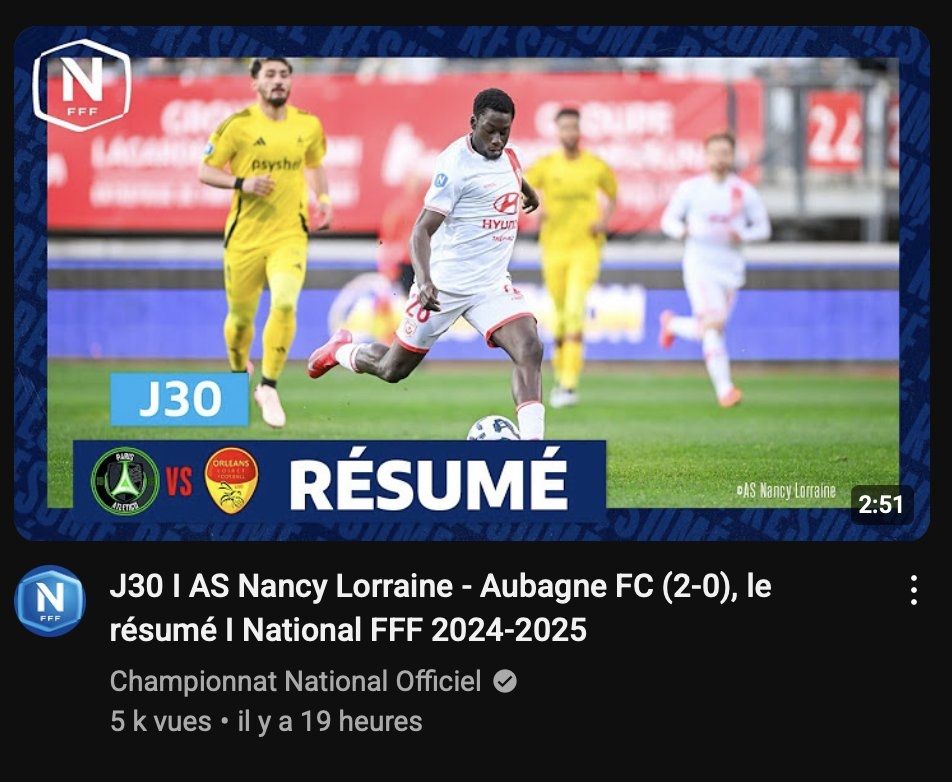The height and width of the screenshot is (782, 952).
Task: Click the J30 matchday badge
Action: coord(180,399)
